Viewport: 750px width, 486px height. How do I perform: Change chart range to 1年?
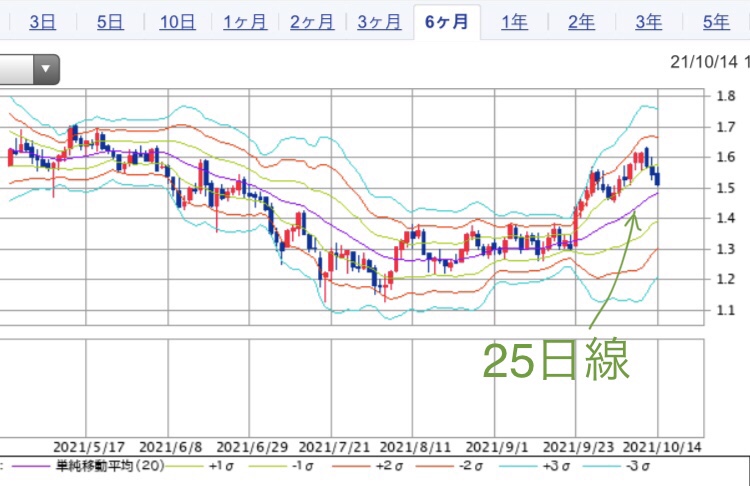(x=514, y=22)
